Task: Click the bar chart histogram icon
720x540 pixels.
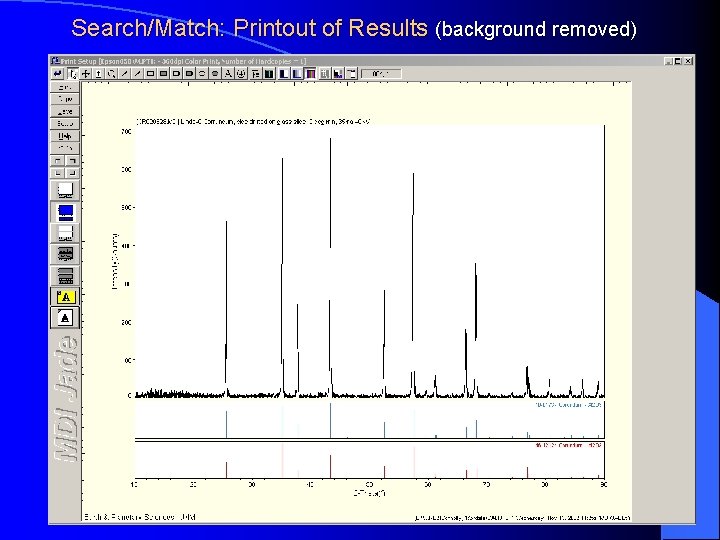Action: [x=338, y=73]
